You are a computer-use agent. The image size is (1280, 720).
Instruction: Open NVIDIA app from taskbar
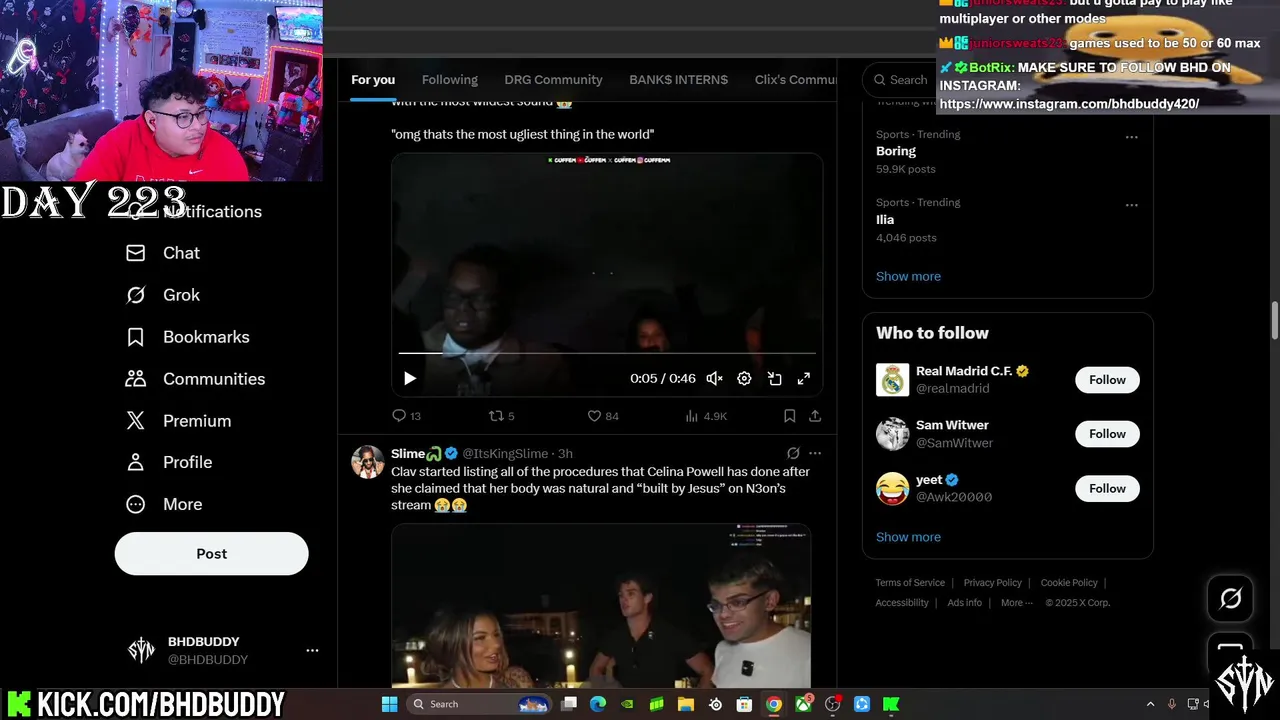[627, 704]
